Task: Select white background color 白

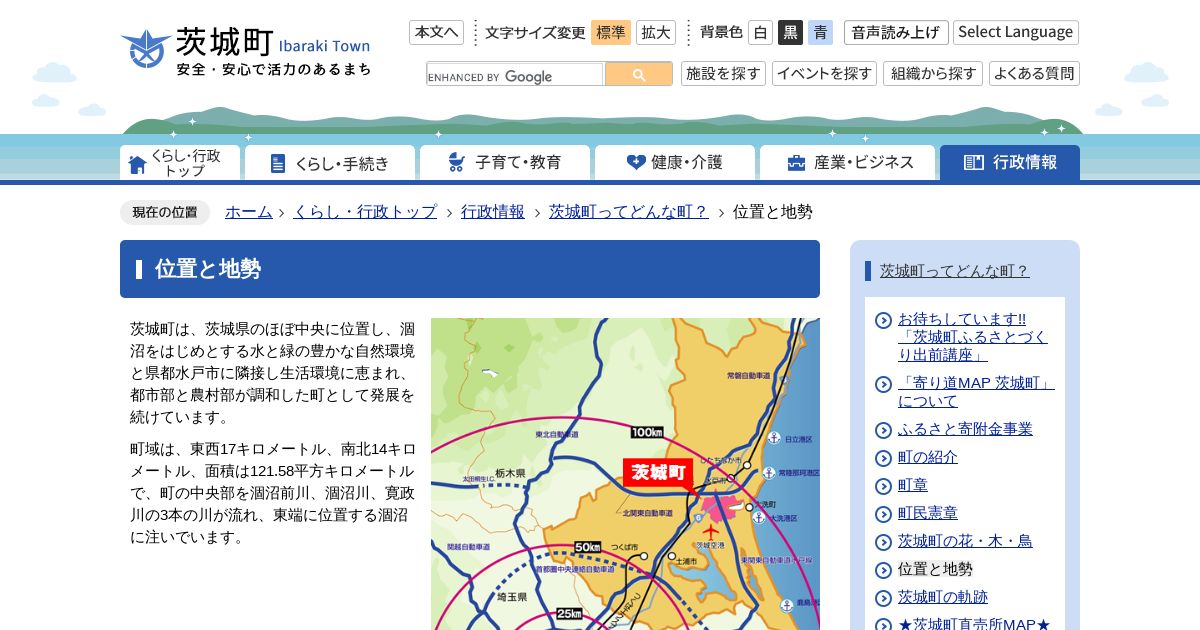Action: 761,32
